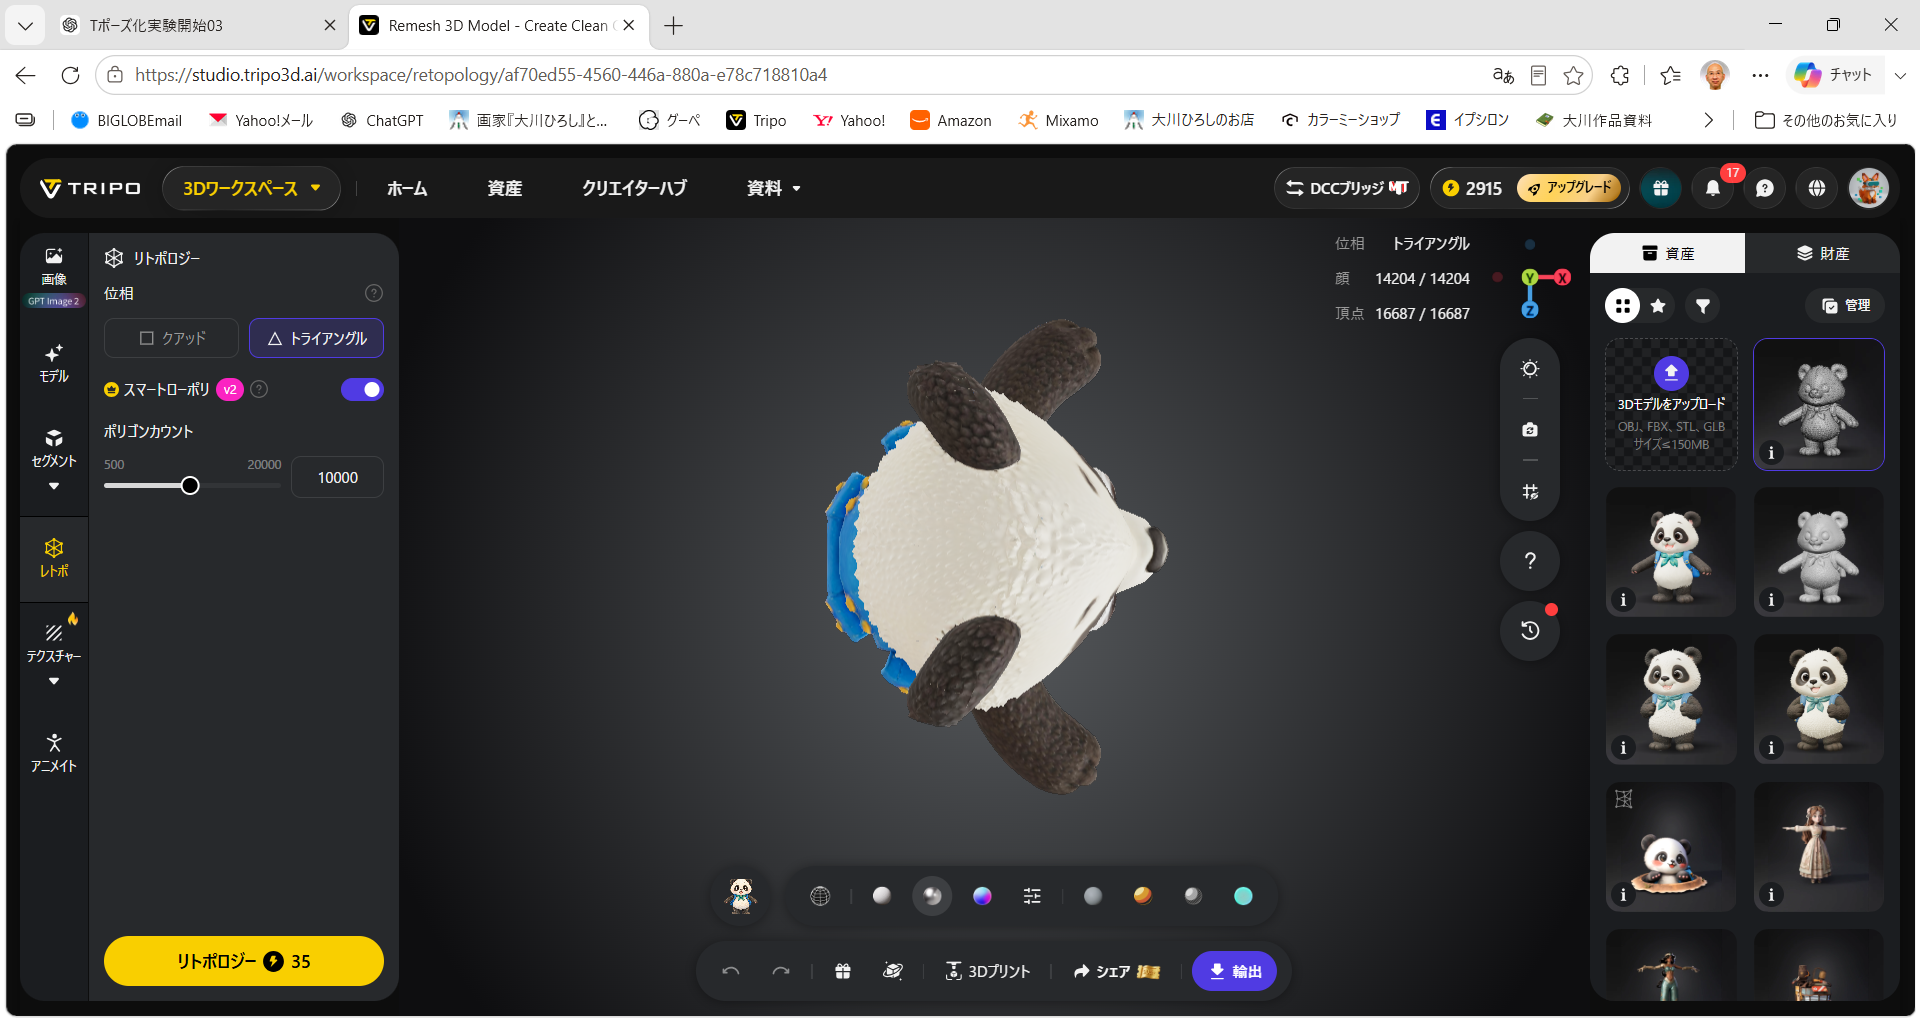Open the history clock icon button
Screen dimensions: 1920x1020
click(x=1530, y=631)
